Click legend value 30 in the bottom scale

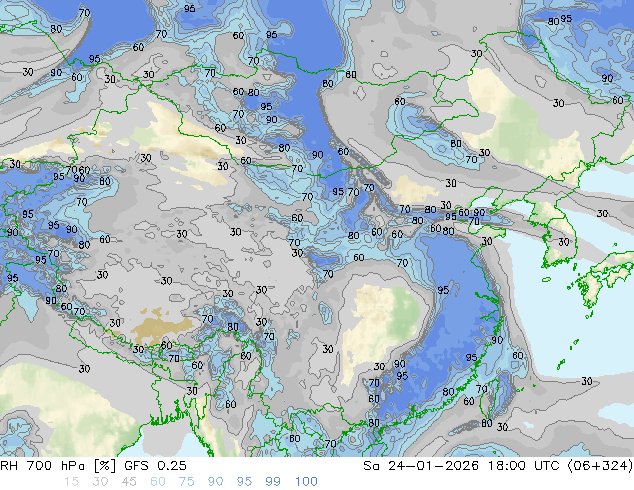click(x=100, y=482)
